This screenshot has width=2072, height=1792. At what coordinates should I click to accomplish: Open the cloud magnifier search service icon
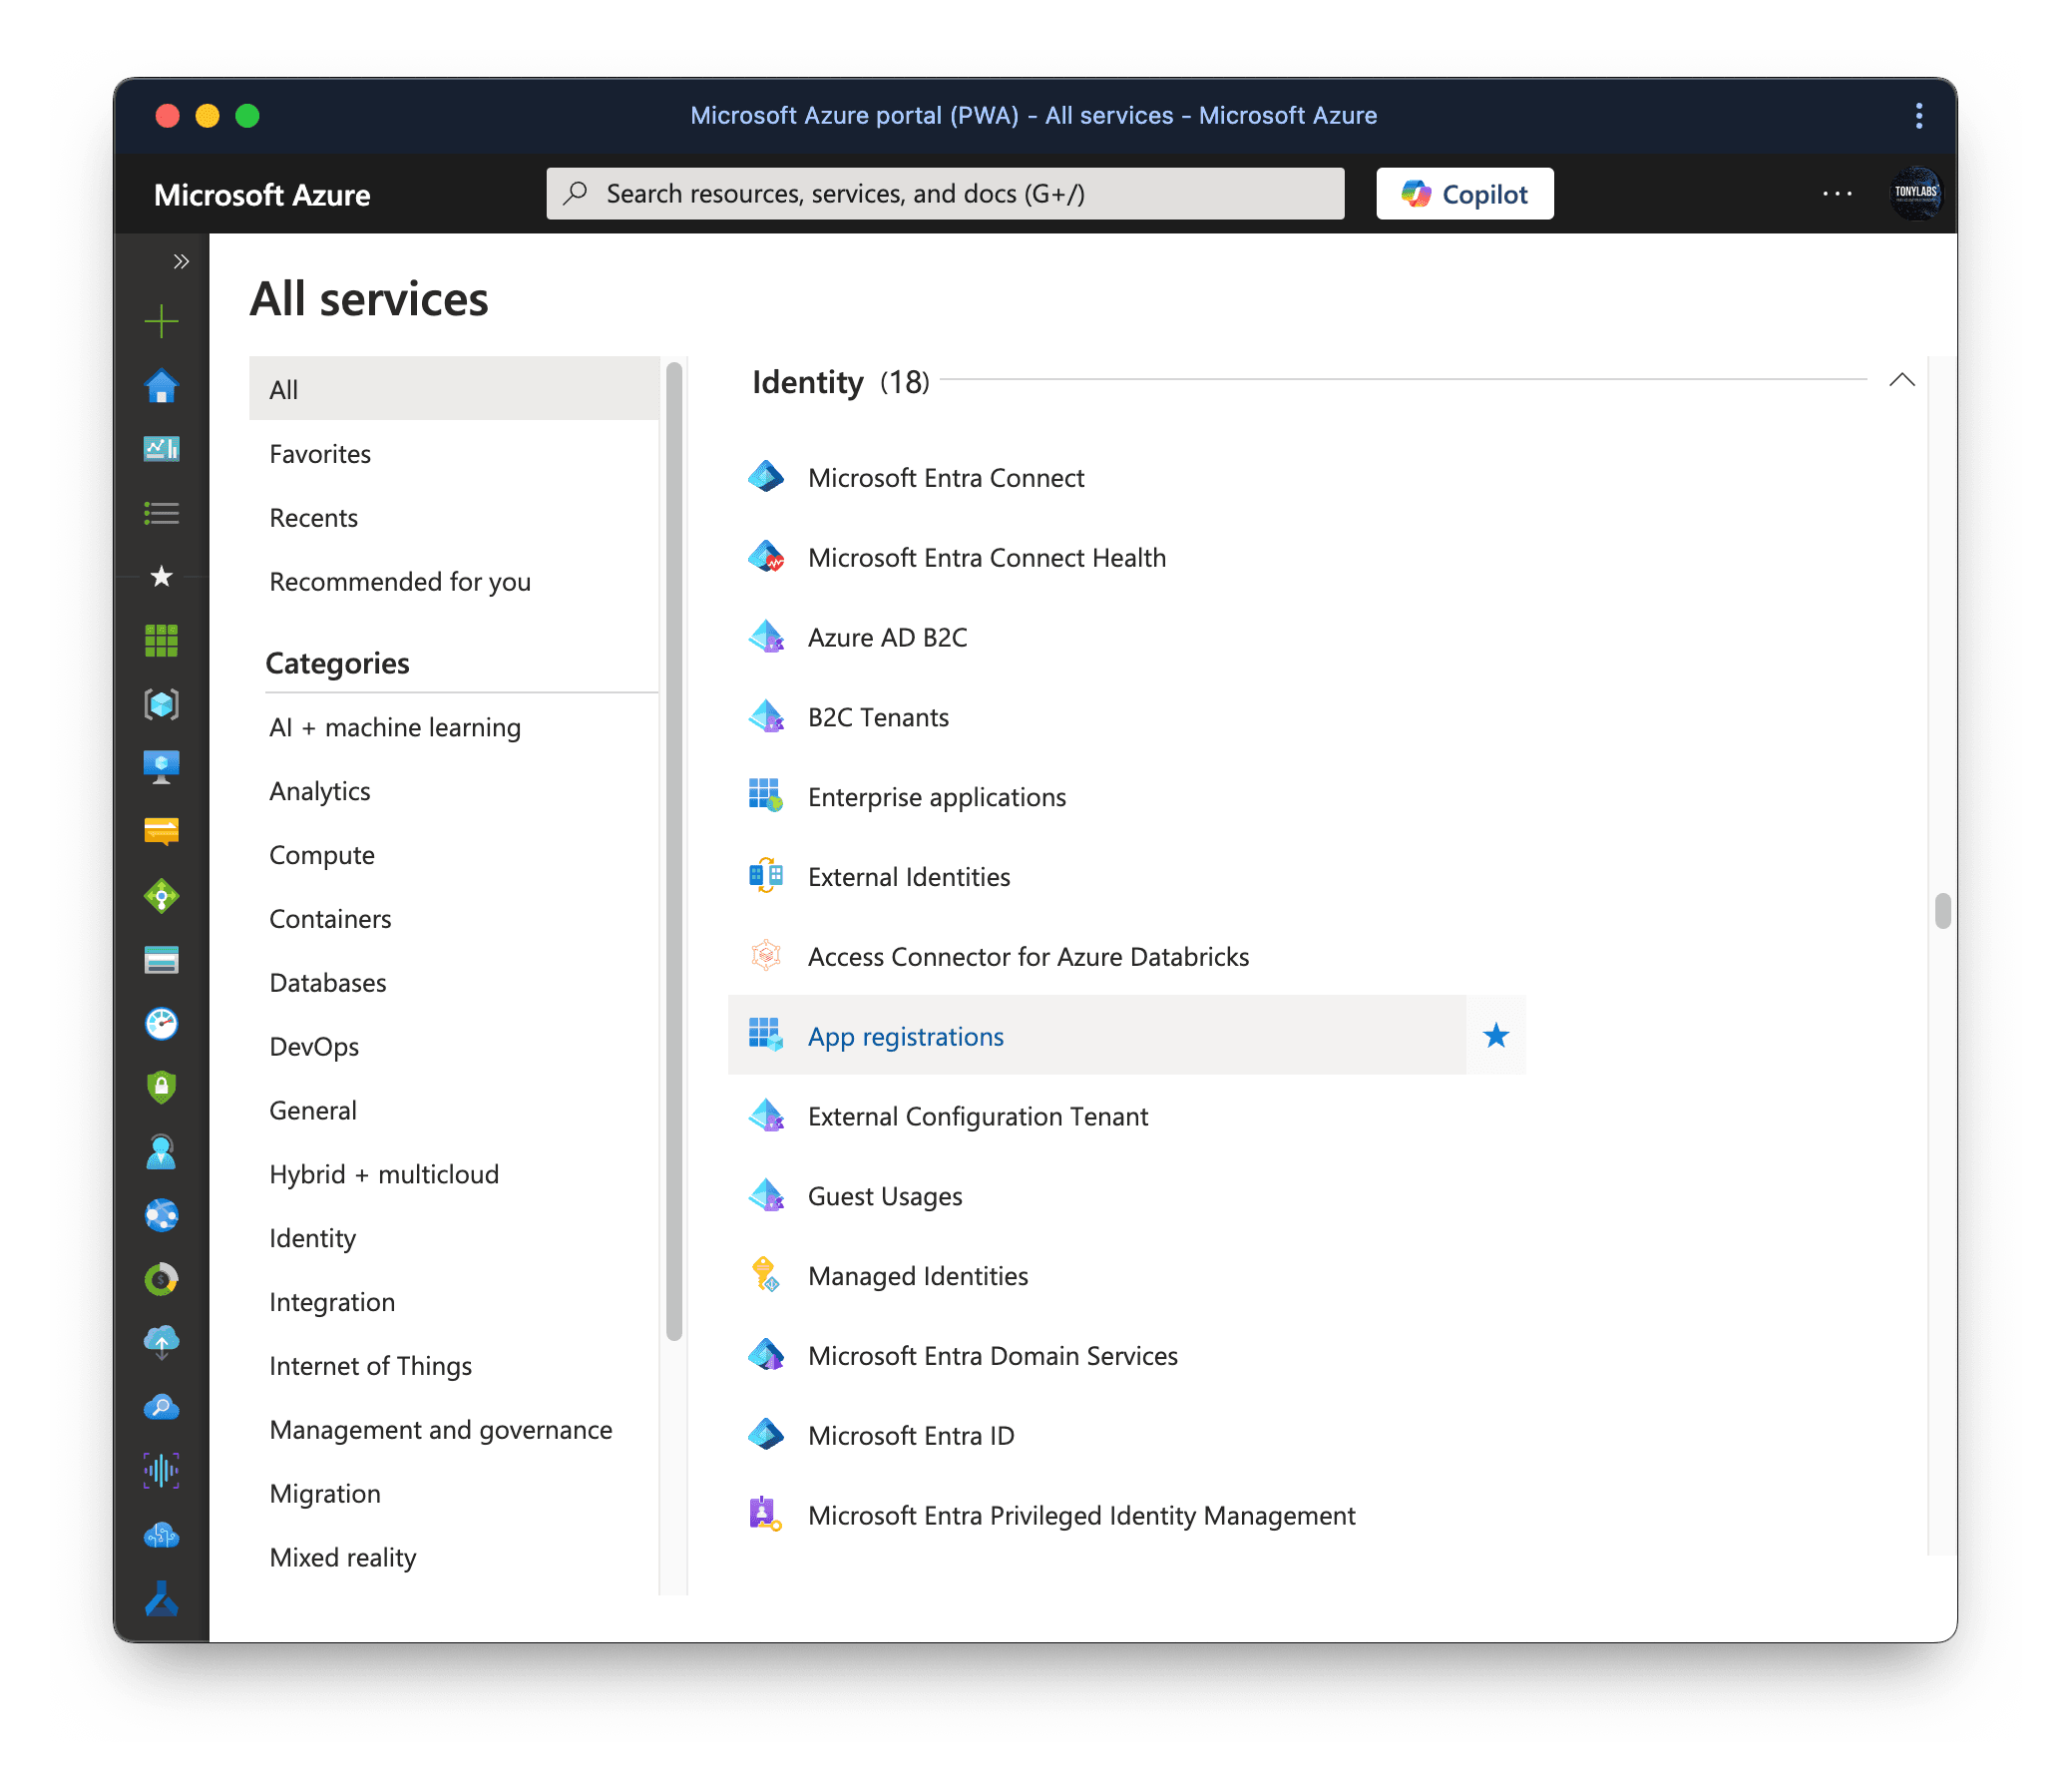(161, 1407)
